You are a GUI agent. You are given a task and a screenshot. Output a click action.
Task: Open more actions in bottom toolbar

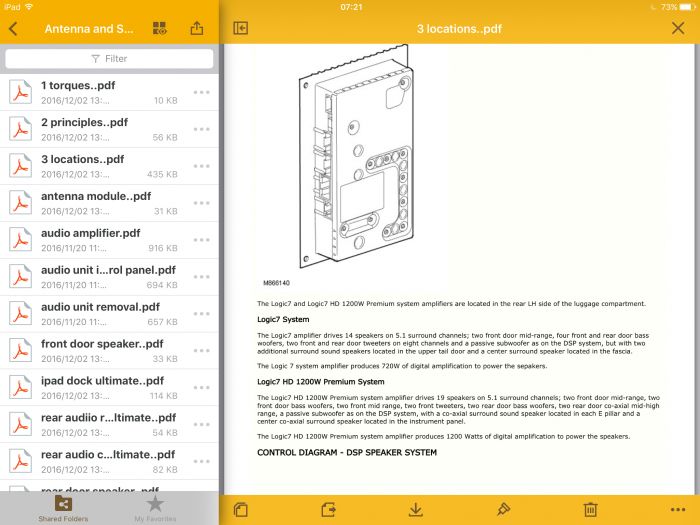[678, 509]
